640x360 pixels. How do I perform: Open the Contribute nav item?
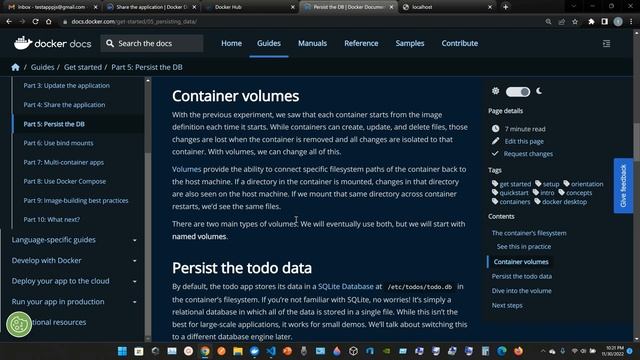[460, 43]
